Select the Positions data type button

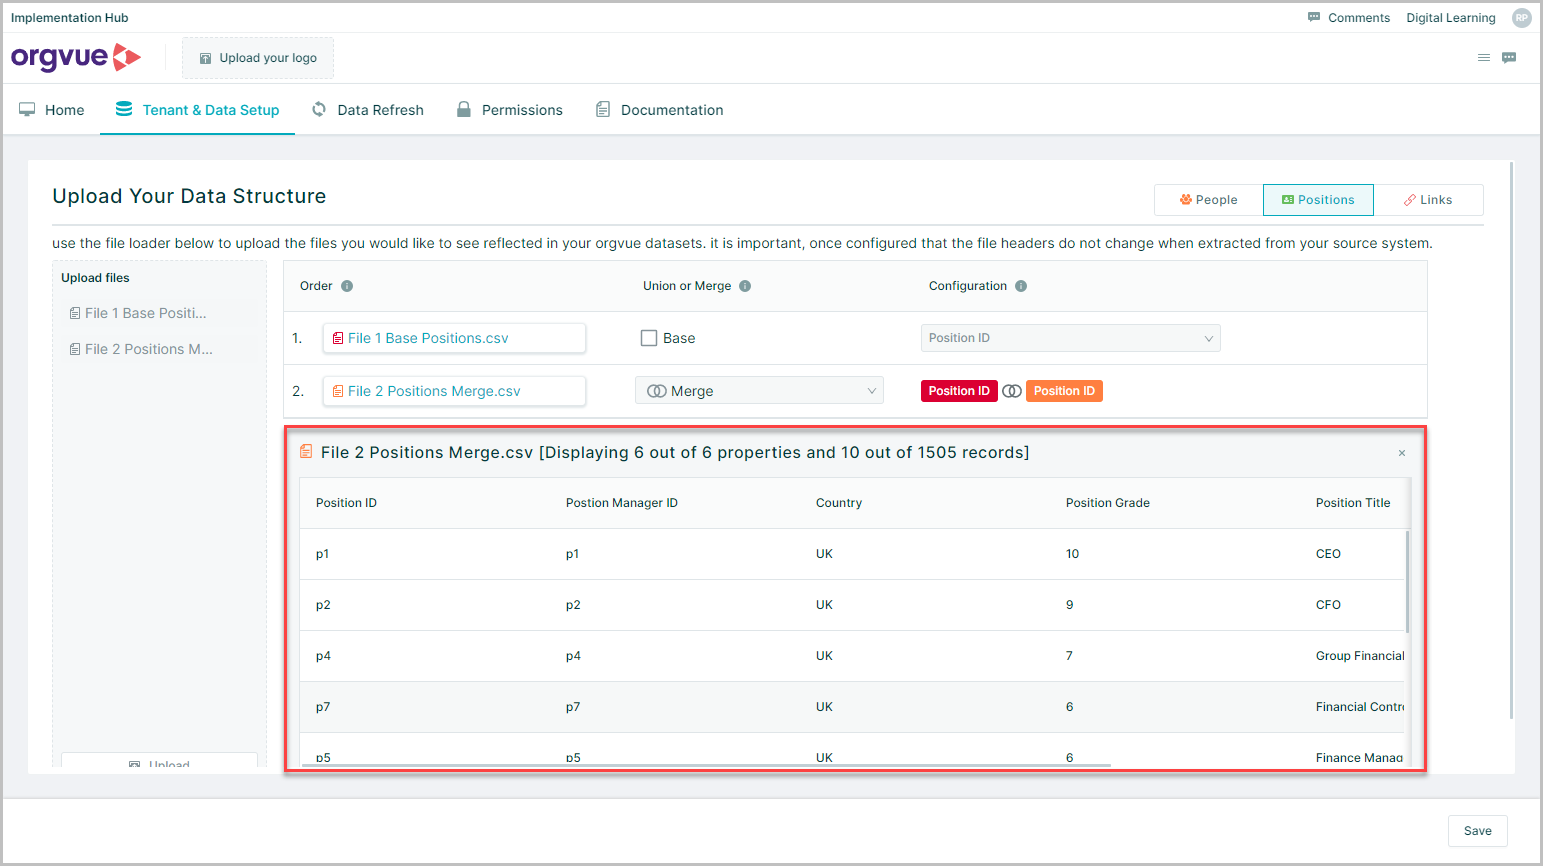pyautogui.click(x=1318, y=200)
